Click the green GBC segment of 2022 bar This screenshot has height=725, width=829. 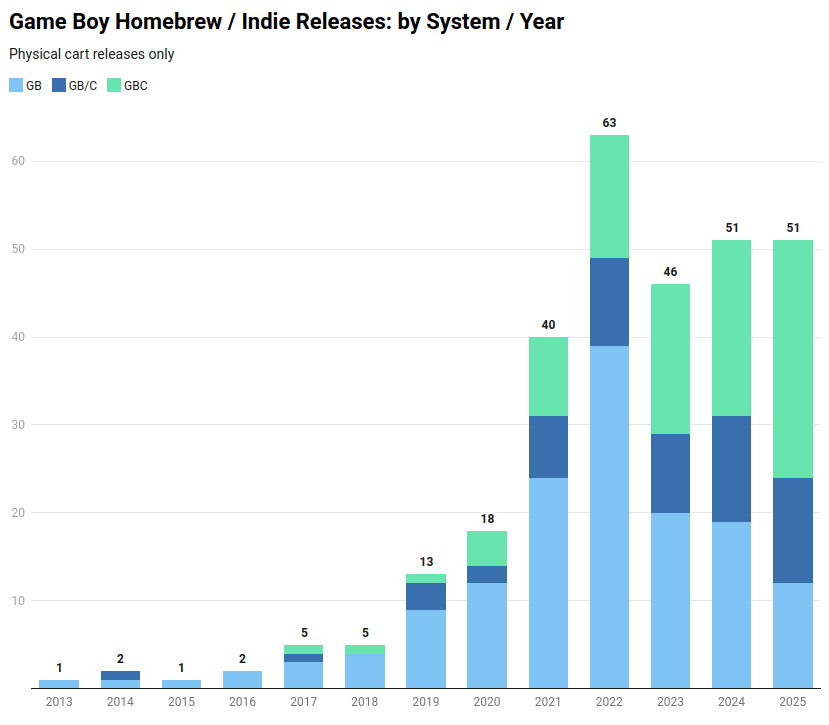click(x=609, y=196)
